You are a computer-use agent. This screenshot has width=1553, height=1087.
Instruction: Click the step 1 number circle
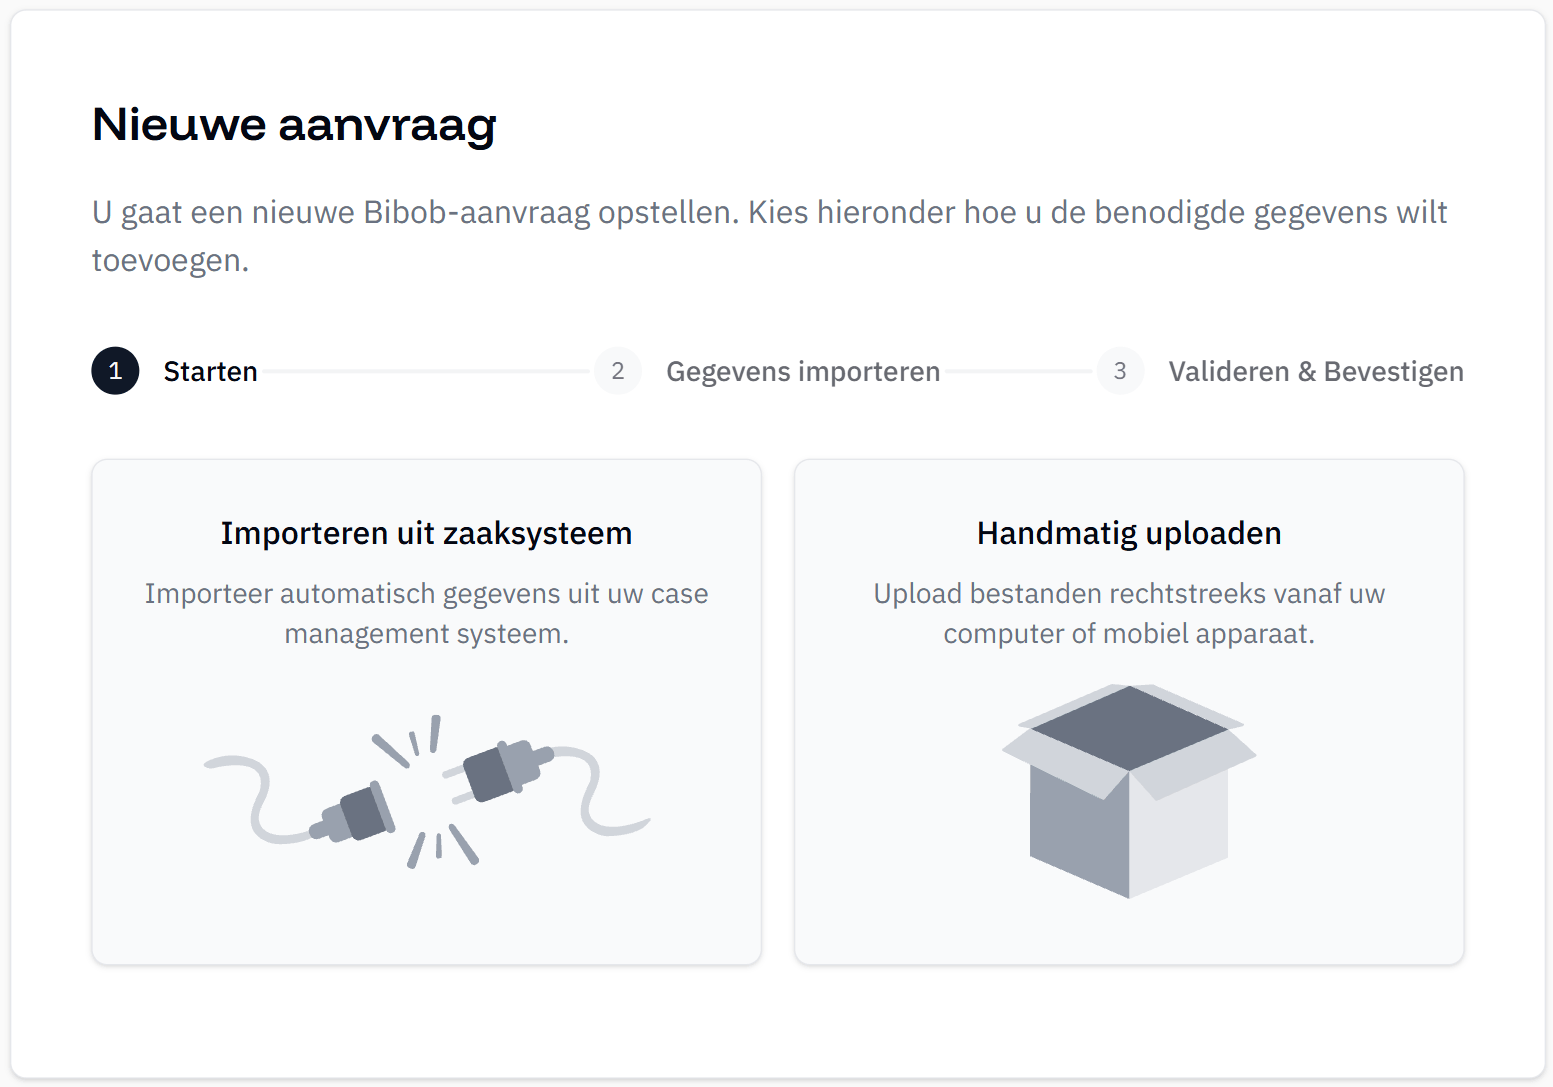click(115, 371)
